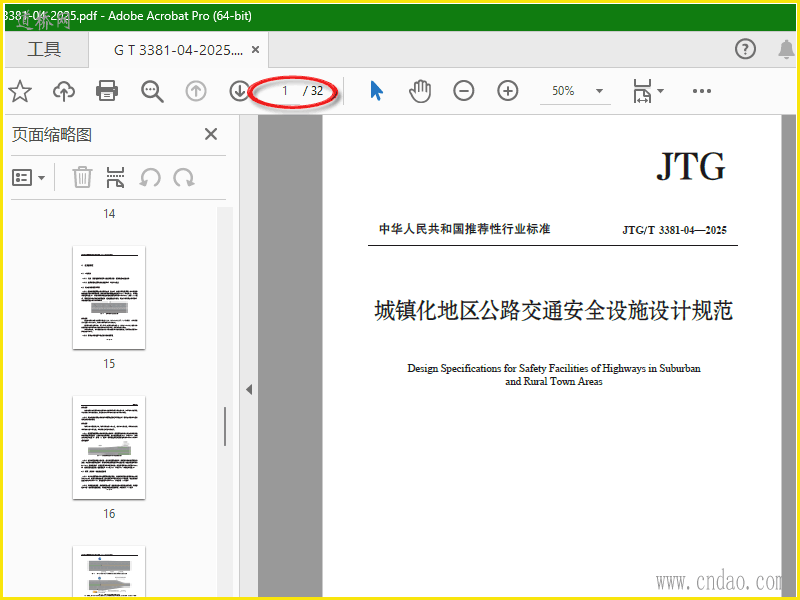
Task: Close the 页面缩略图 panel
Action: pos(211,134)
